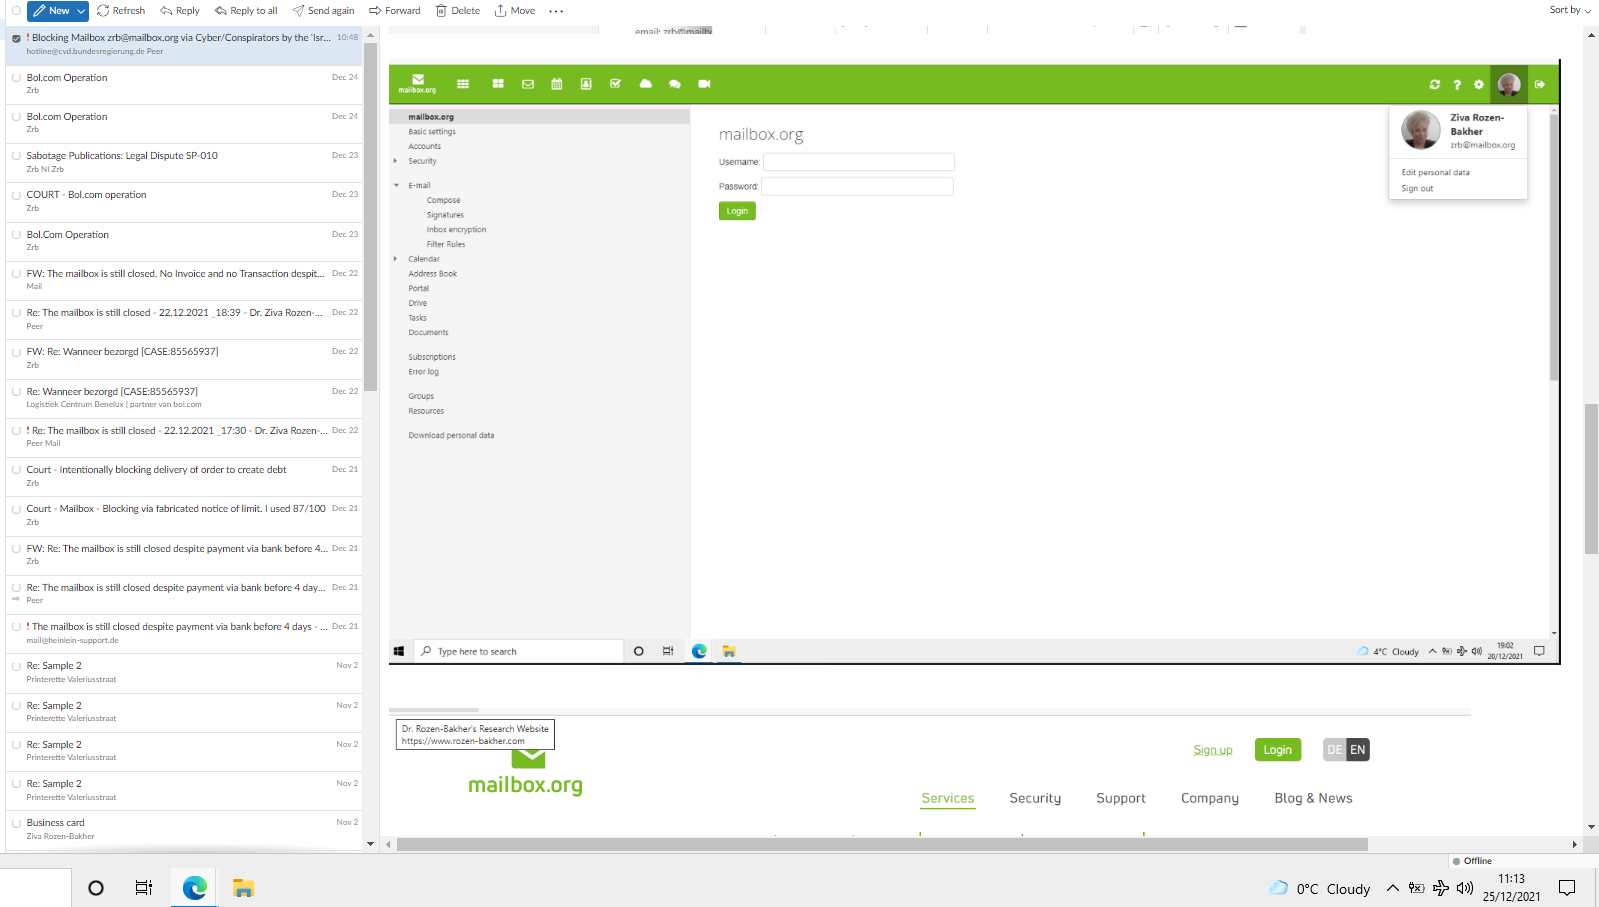This screenshot has width=1599, height=907.
Task: Open the email from mail@heinlein-support.de
Action: tap(185, 633)
